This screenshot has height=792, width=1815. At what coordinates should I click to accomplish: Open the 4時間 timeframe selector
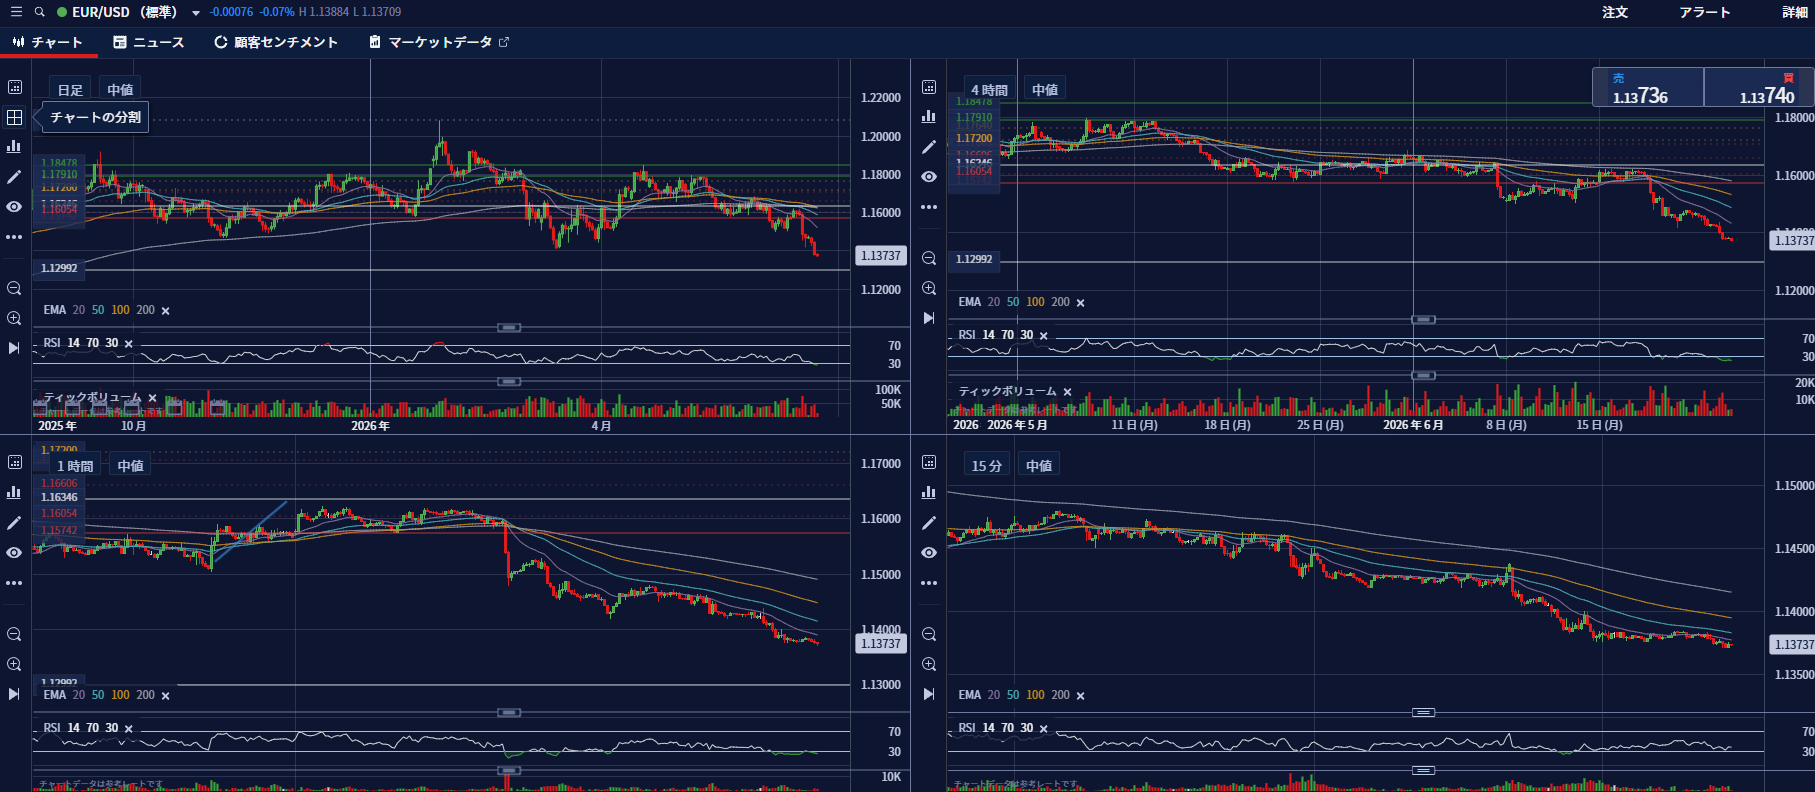click(989, 90)
